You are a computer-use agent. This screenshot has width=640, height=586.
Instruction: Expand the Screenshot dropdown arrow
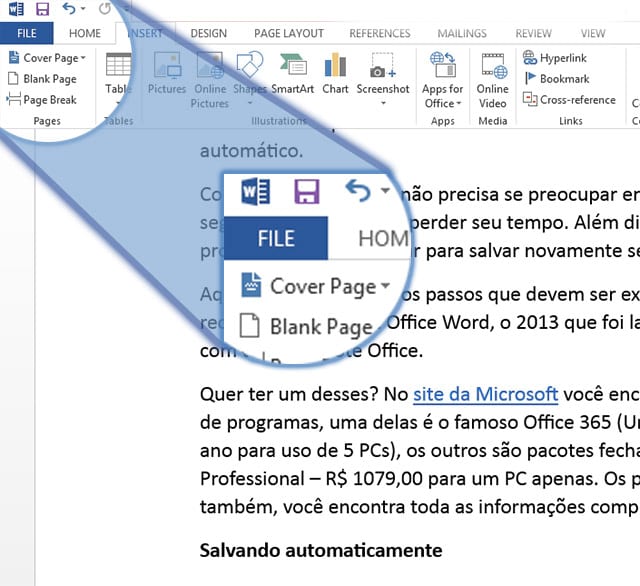point(383,103)
